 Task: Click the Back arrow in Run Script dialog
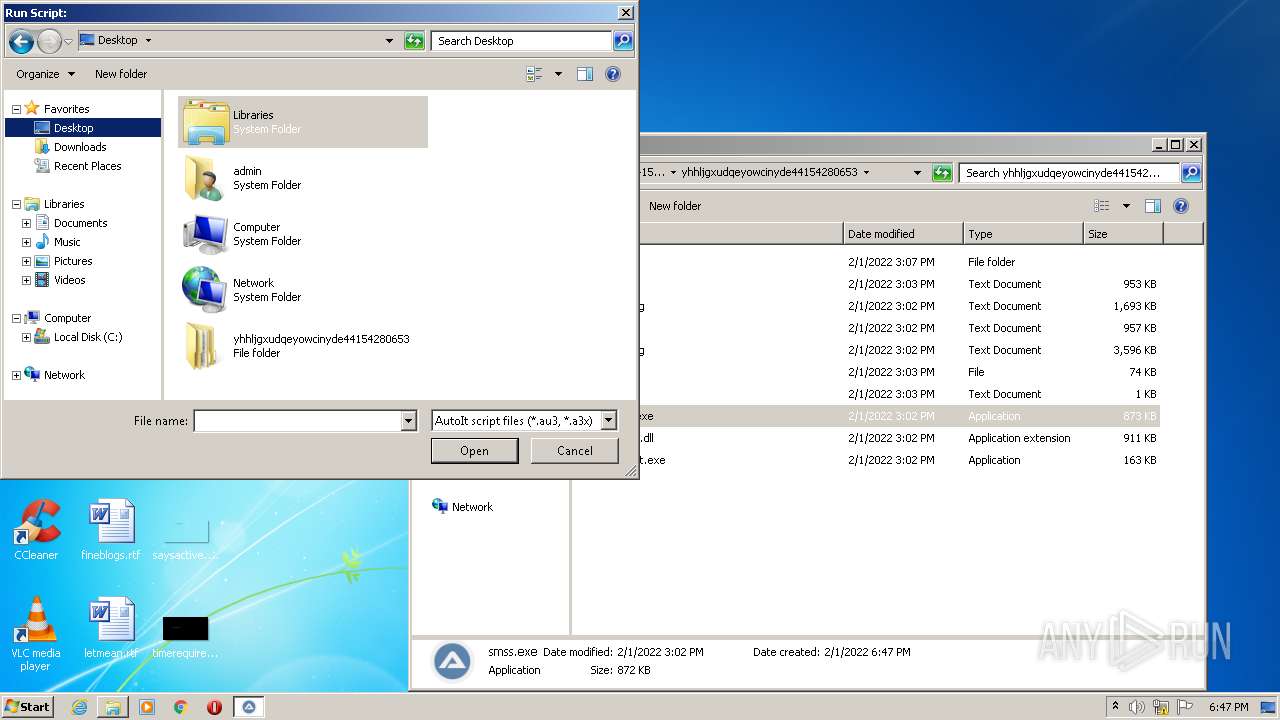[x=21, y=41]
